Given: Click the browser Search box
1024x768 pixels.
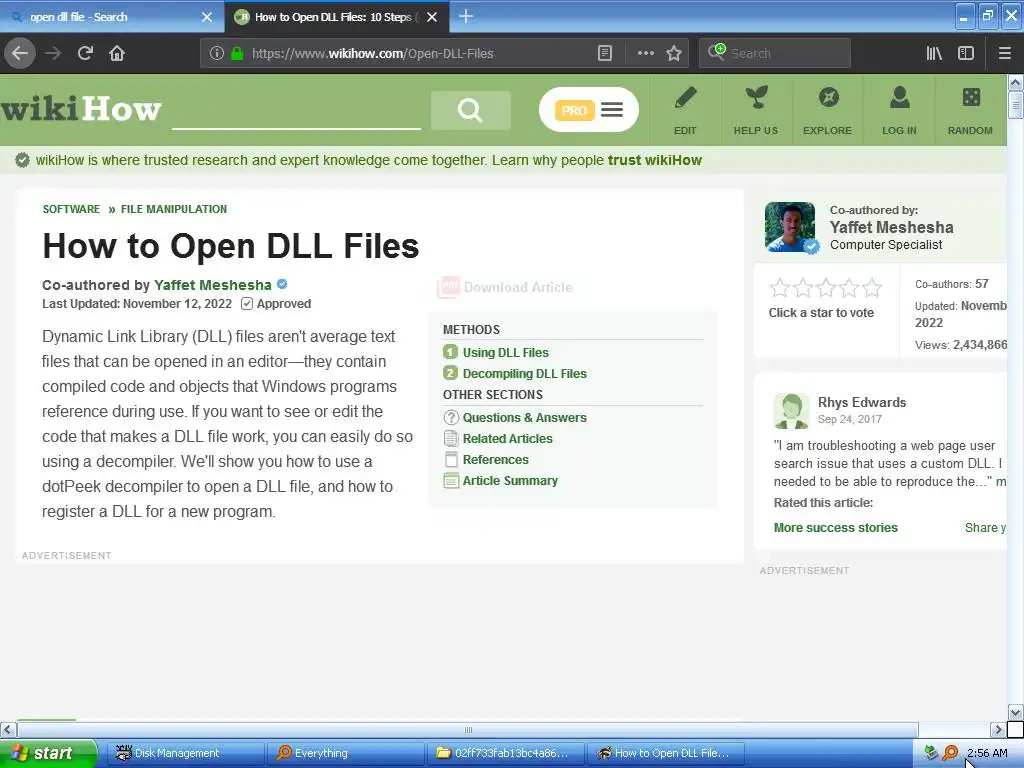Looking at the screenshot, I should point(775,54).
